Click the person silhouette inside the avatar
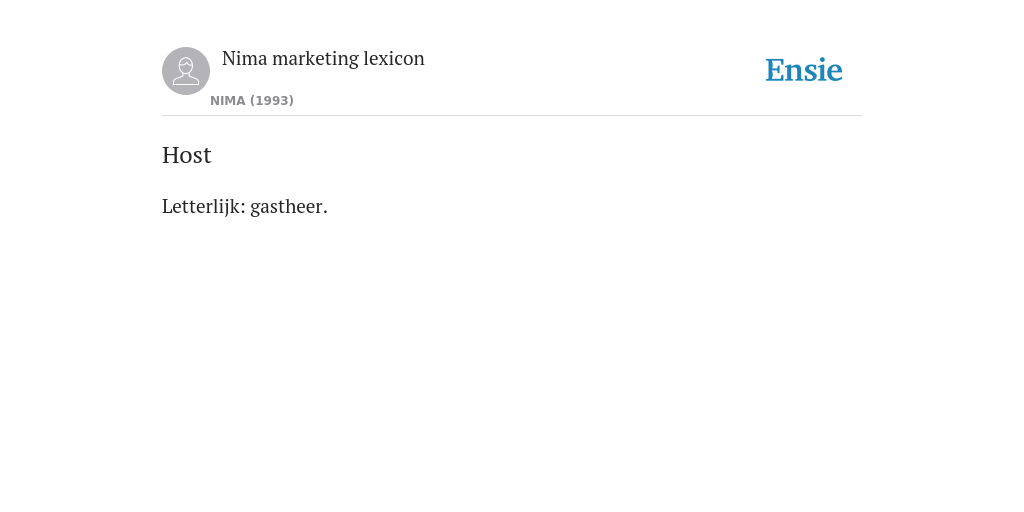Viewport: 1024px width, 512px height. click(186, 71)
